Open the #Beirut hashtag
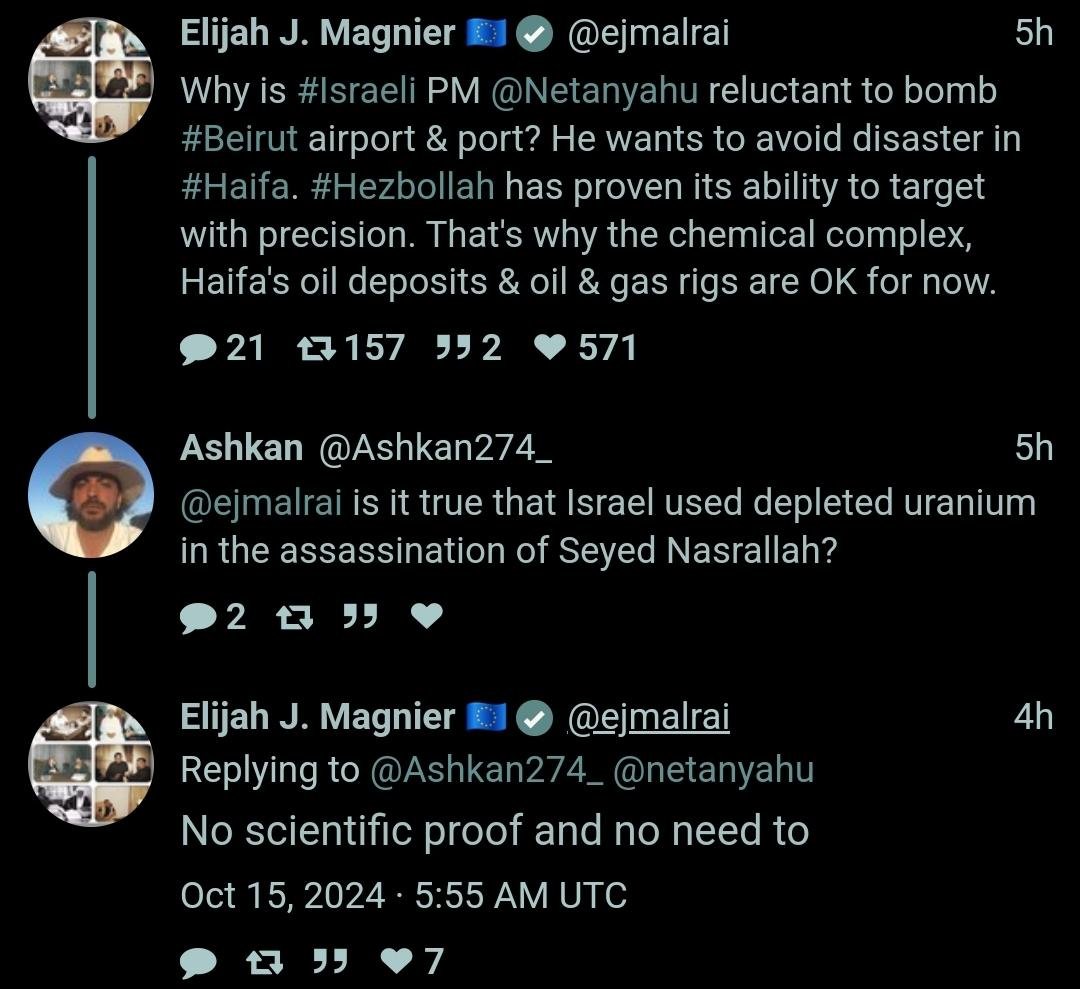The image size is (1080, 989). (x=239, y=138)
